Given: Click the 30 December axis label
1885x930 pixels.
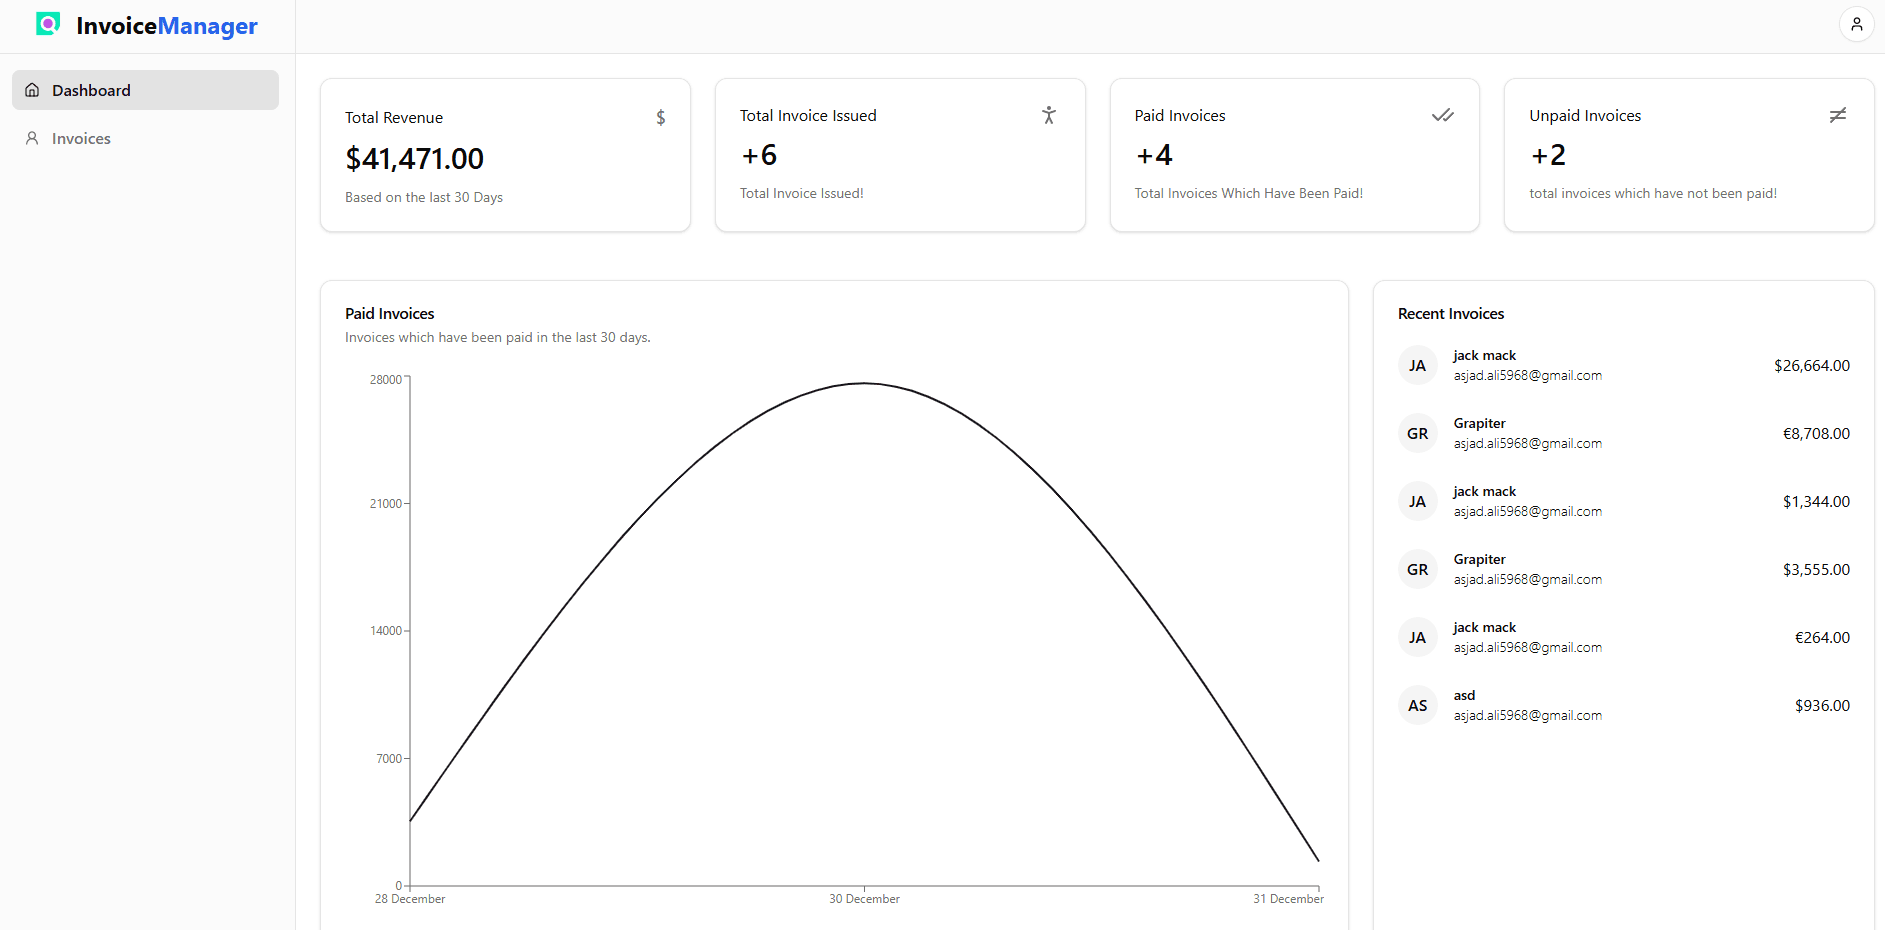Looking at the screenshot, I should click(x=864, y=899).
